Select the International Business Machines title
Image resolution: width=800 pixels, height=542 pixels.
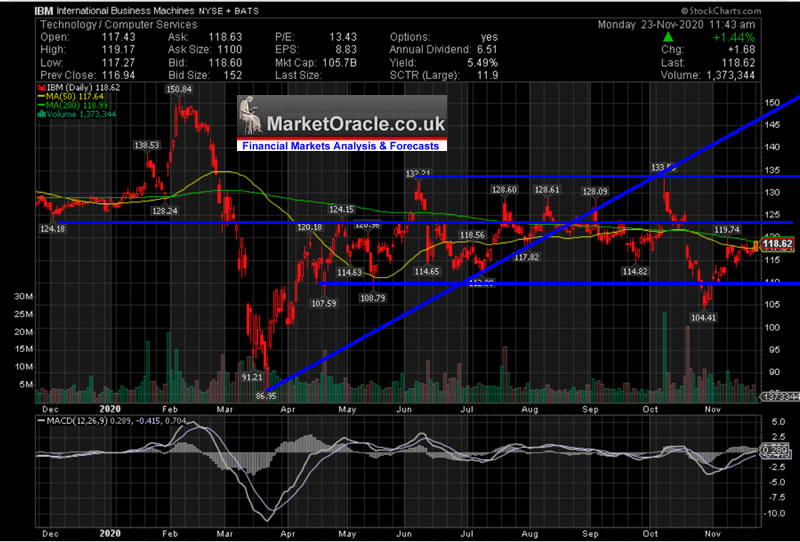click(125, 11)
